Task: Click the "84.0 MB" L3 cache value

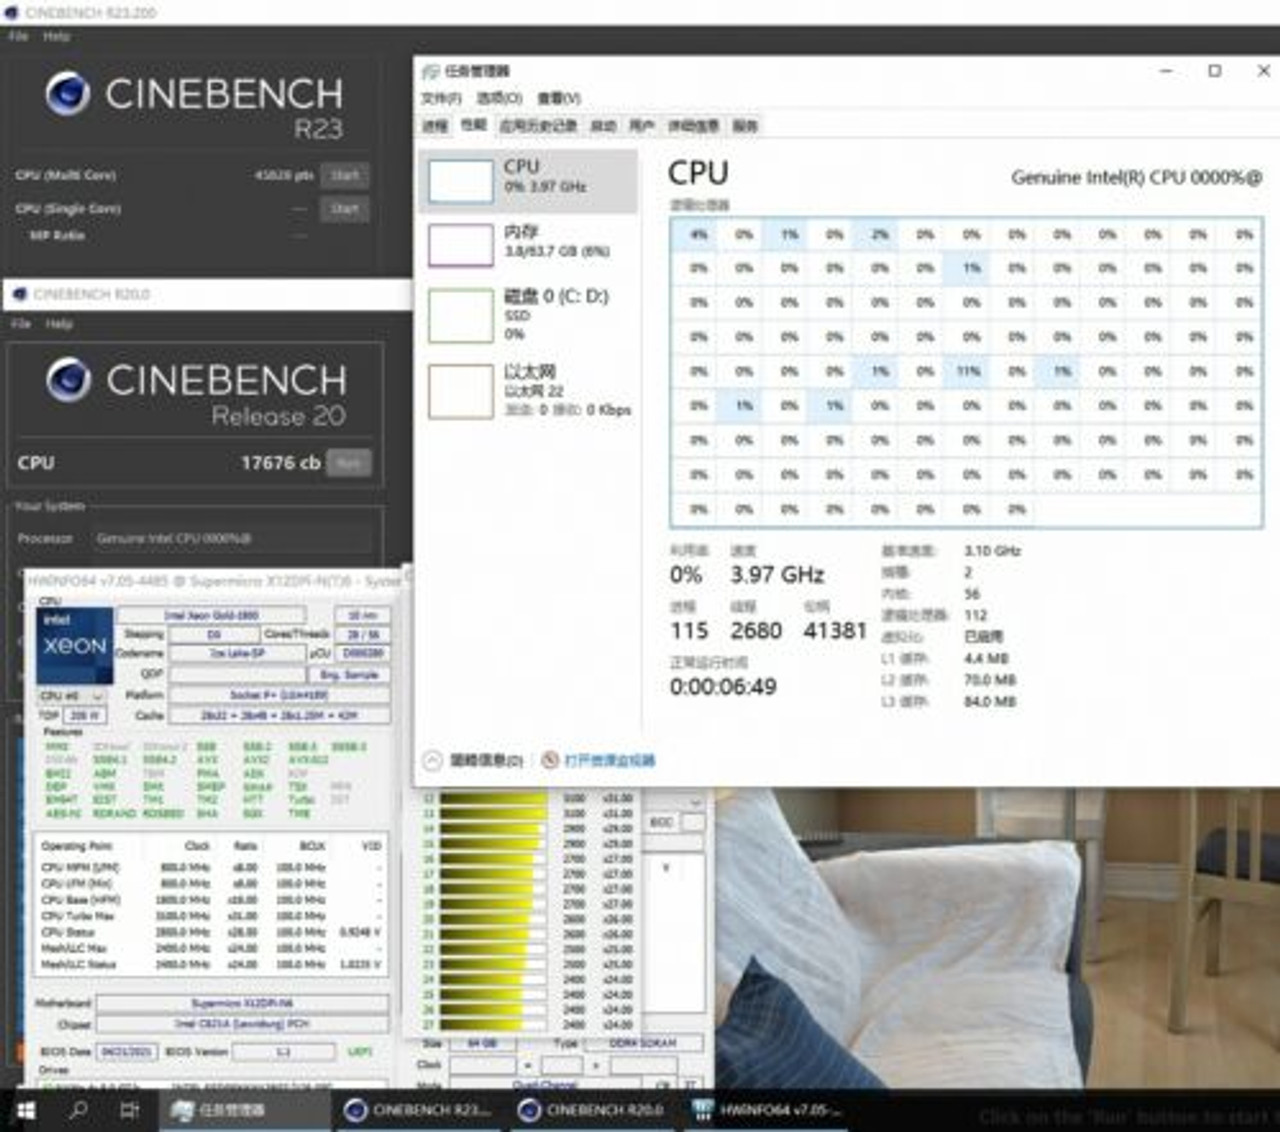Action: click(990, 701)
